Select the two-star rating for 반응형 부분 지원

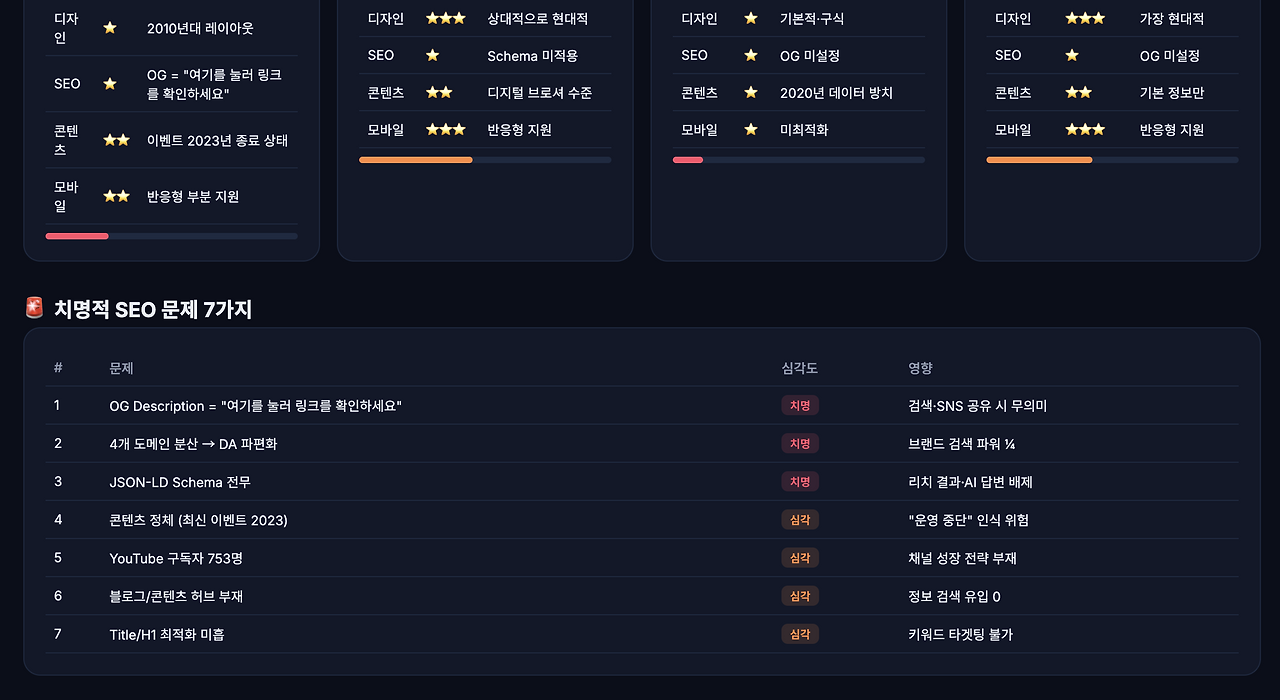click(x=116, y=196)
